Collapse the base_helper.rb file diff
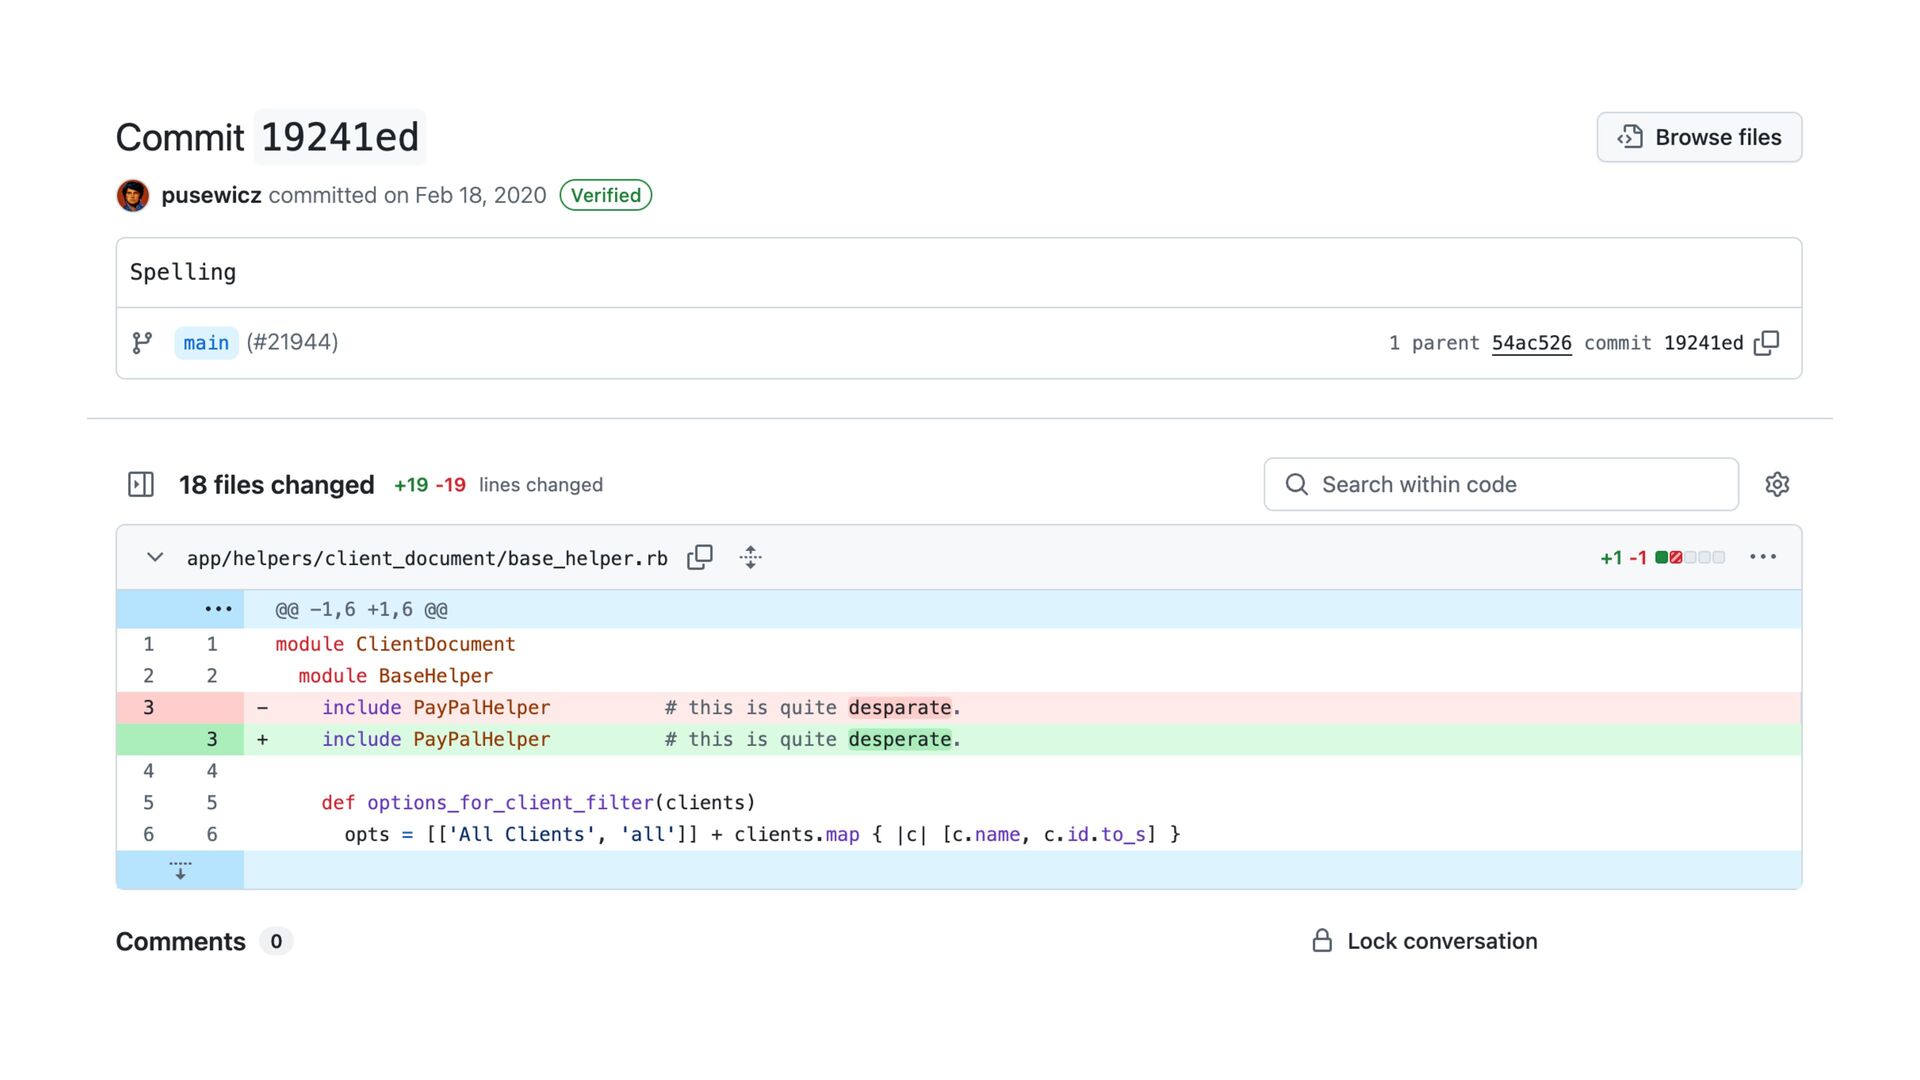 click(155, 557)
